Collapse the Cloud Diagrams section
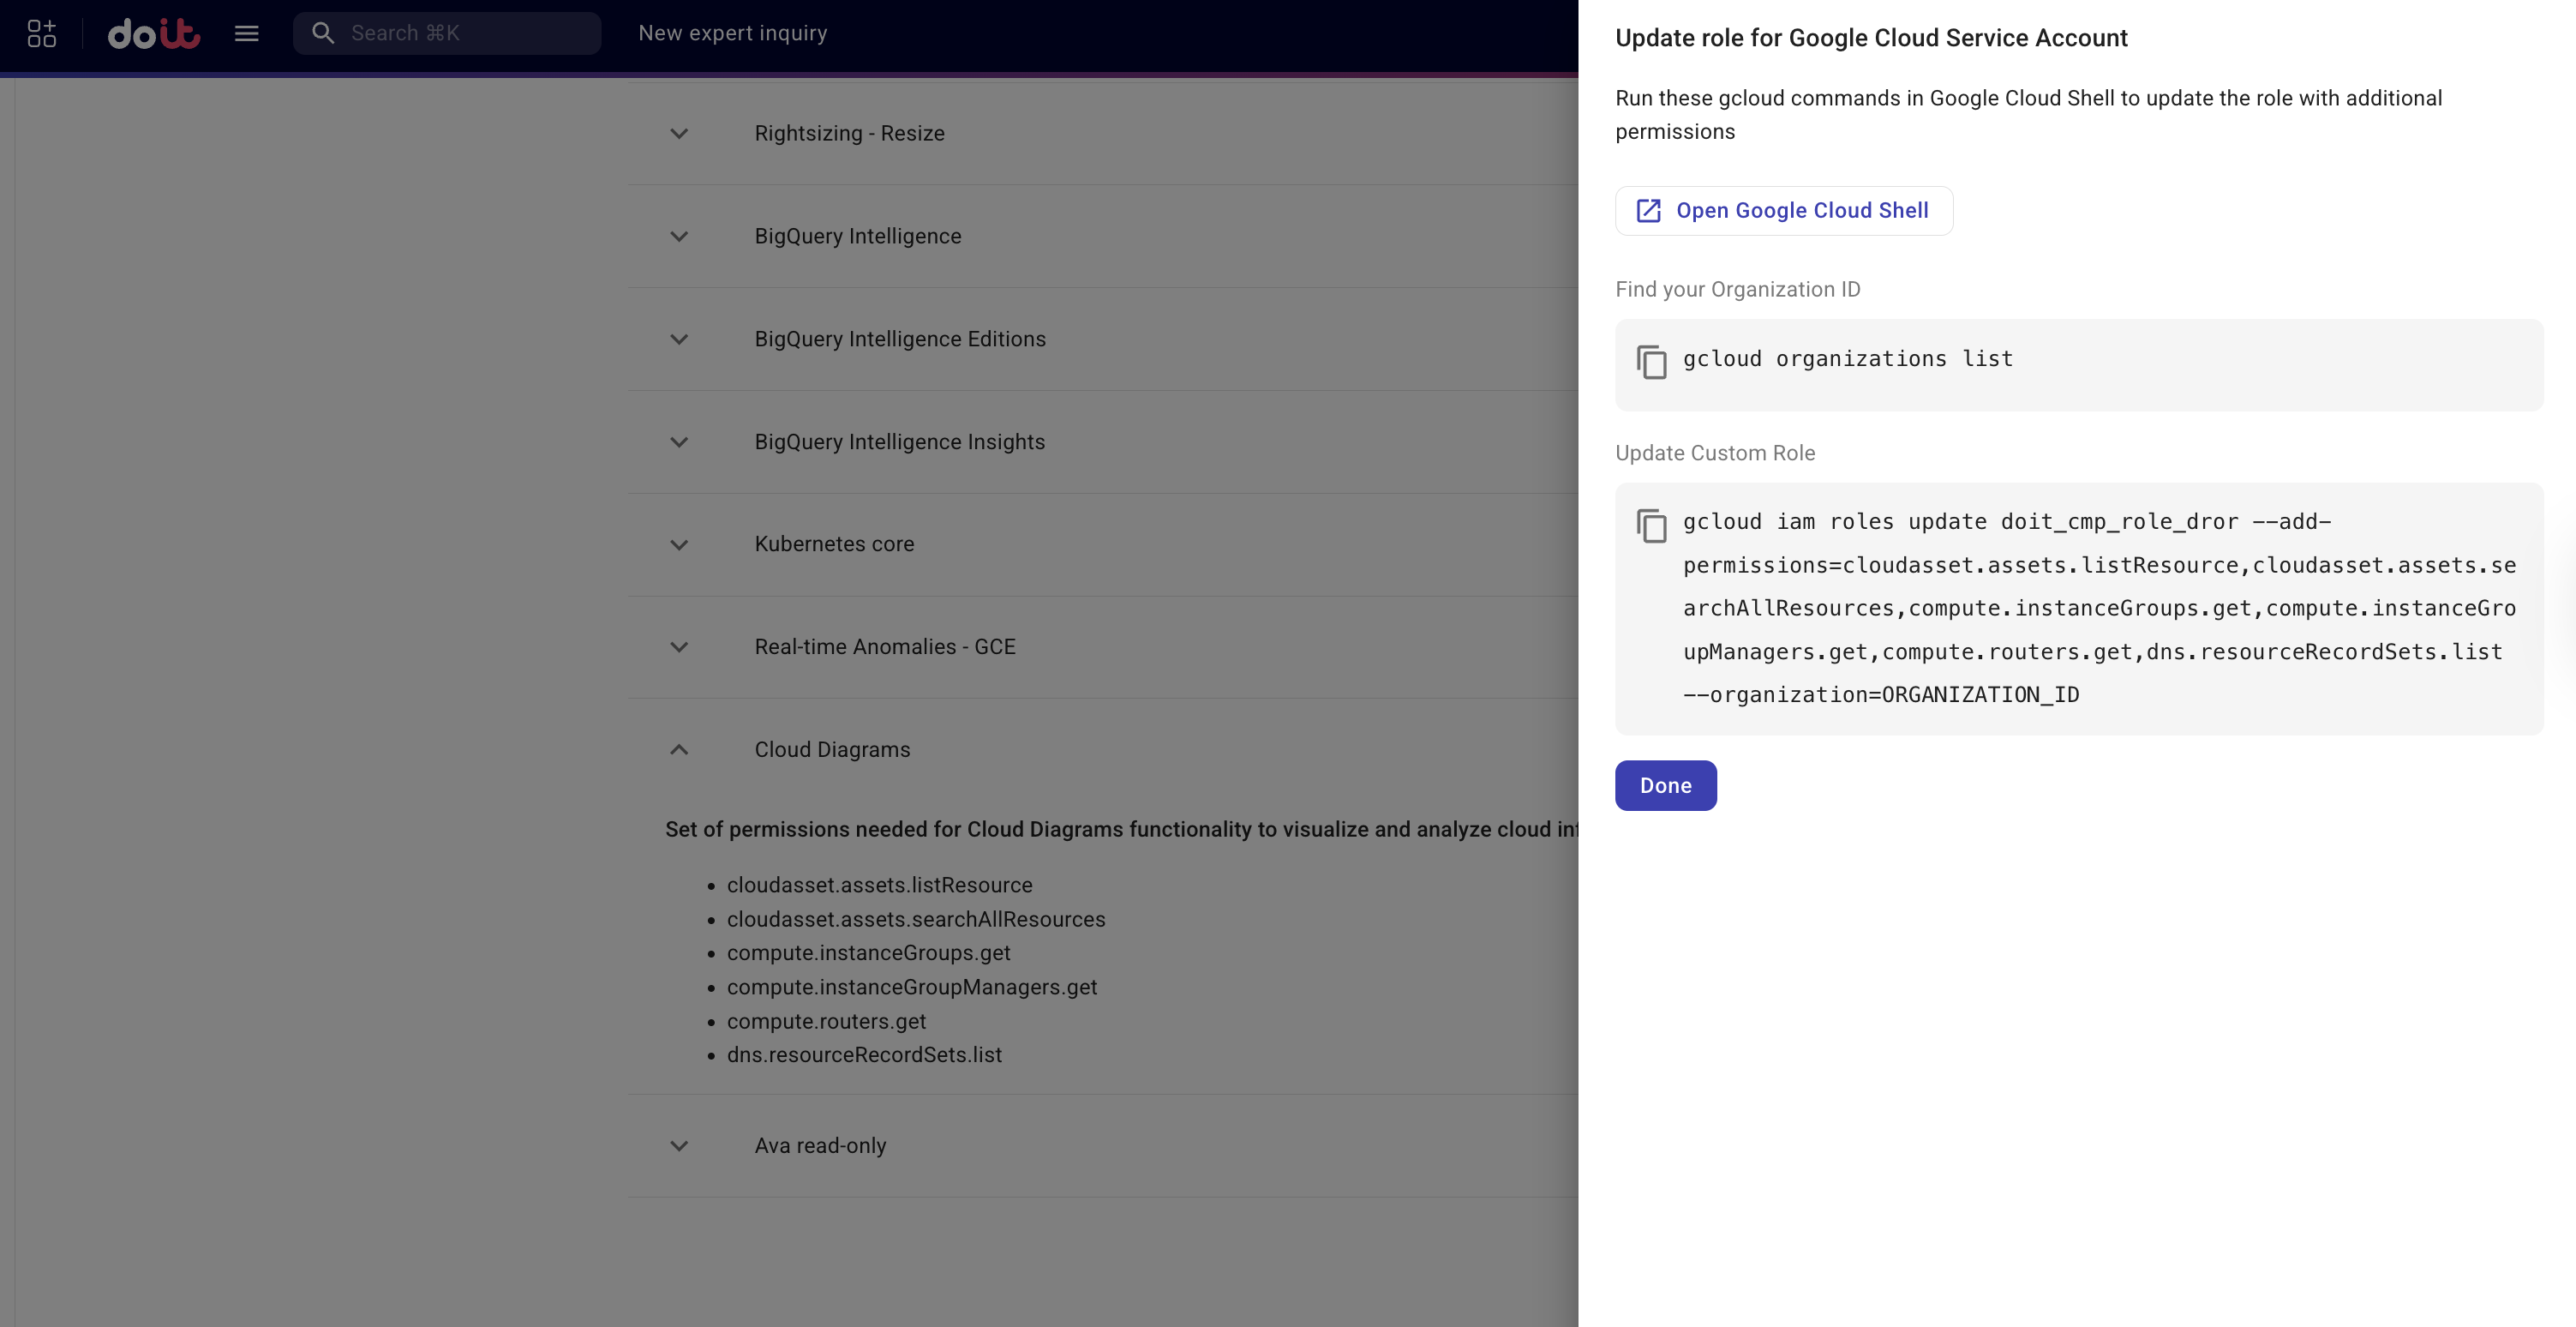 point(679,750)
